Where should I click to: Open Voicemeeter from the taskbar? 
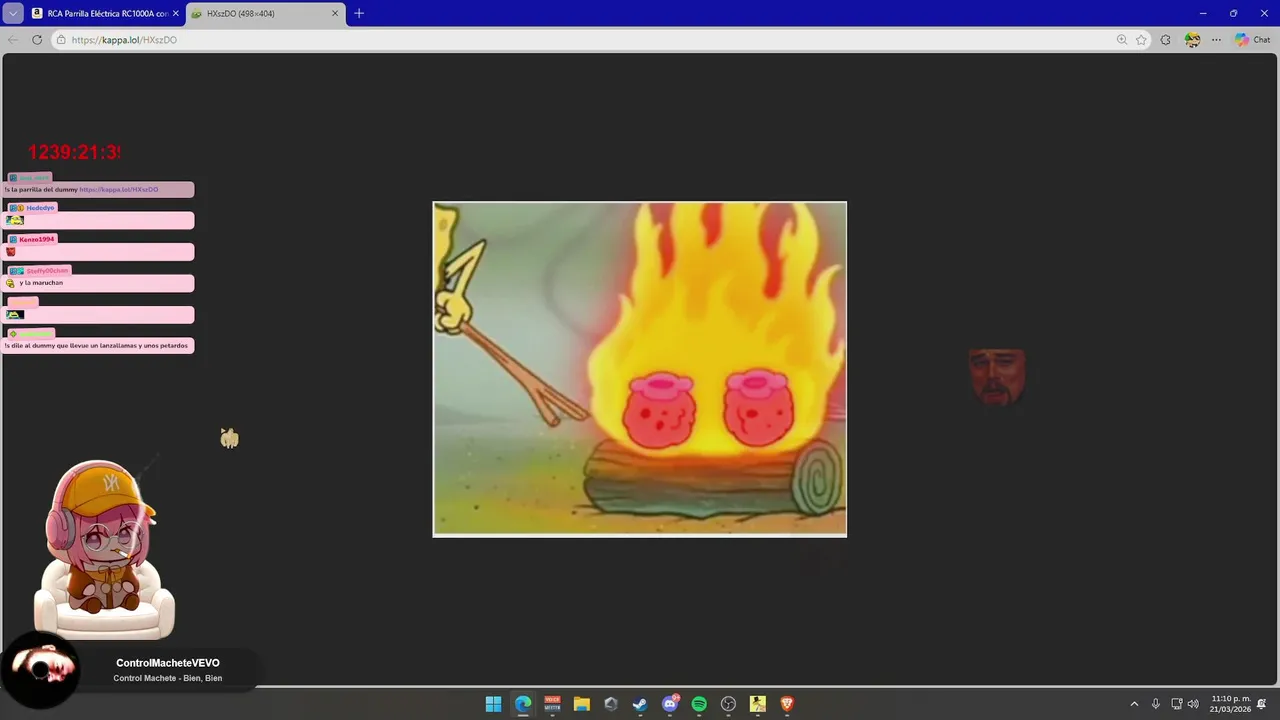point(552,704)
